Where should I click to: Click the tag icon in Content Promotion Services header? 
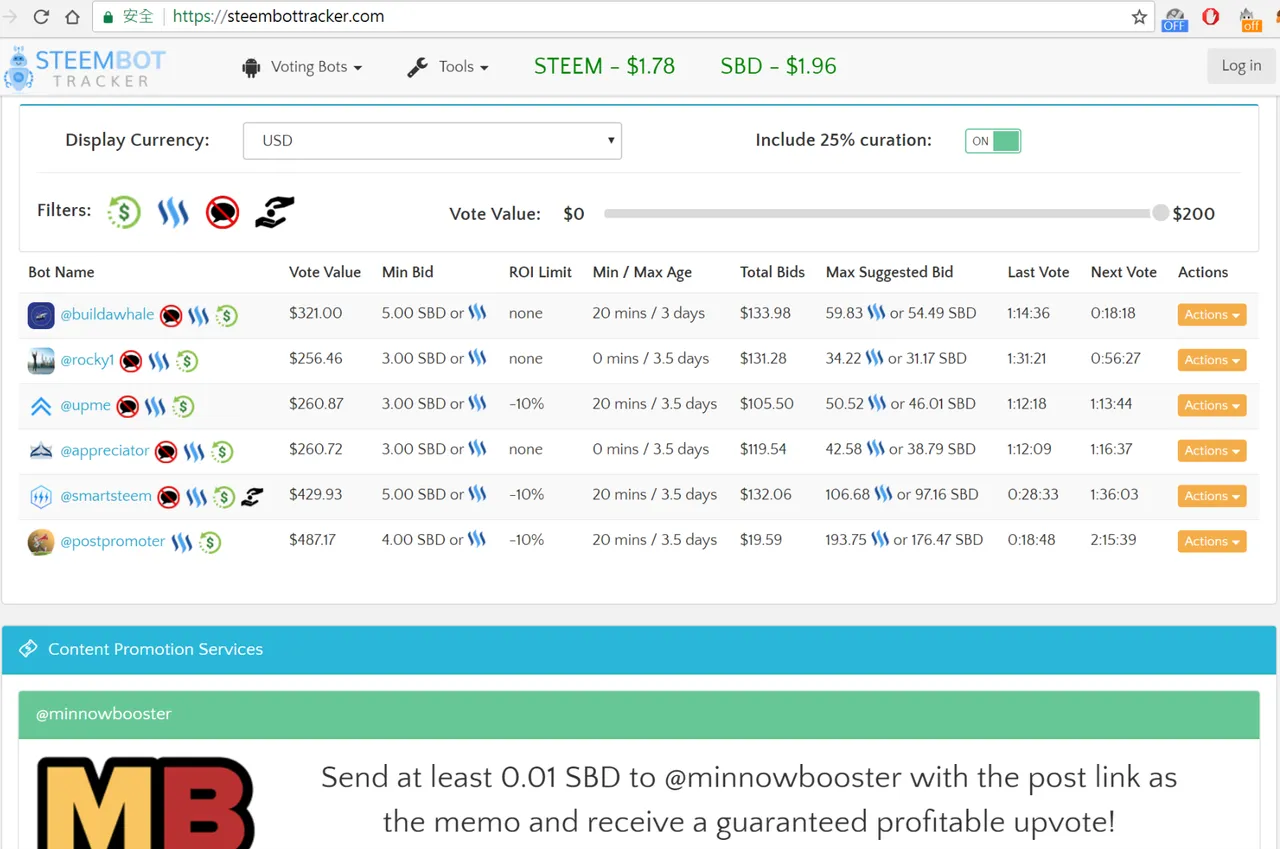click(29, 649)
